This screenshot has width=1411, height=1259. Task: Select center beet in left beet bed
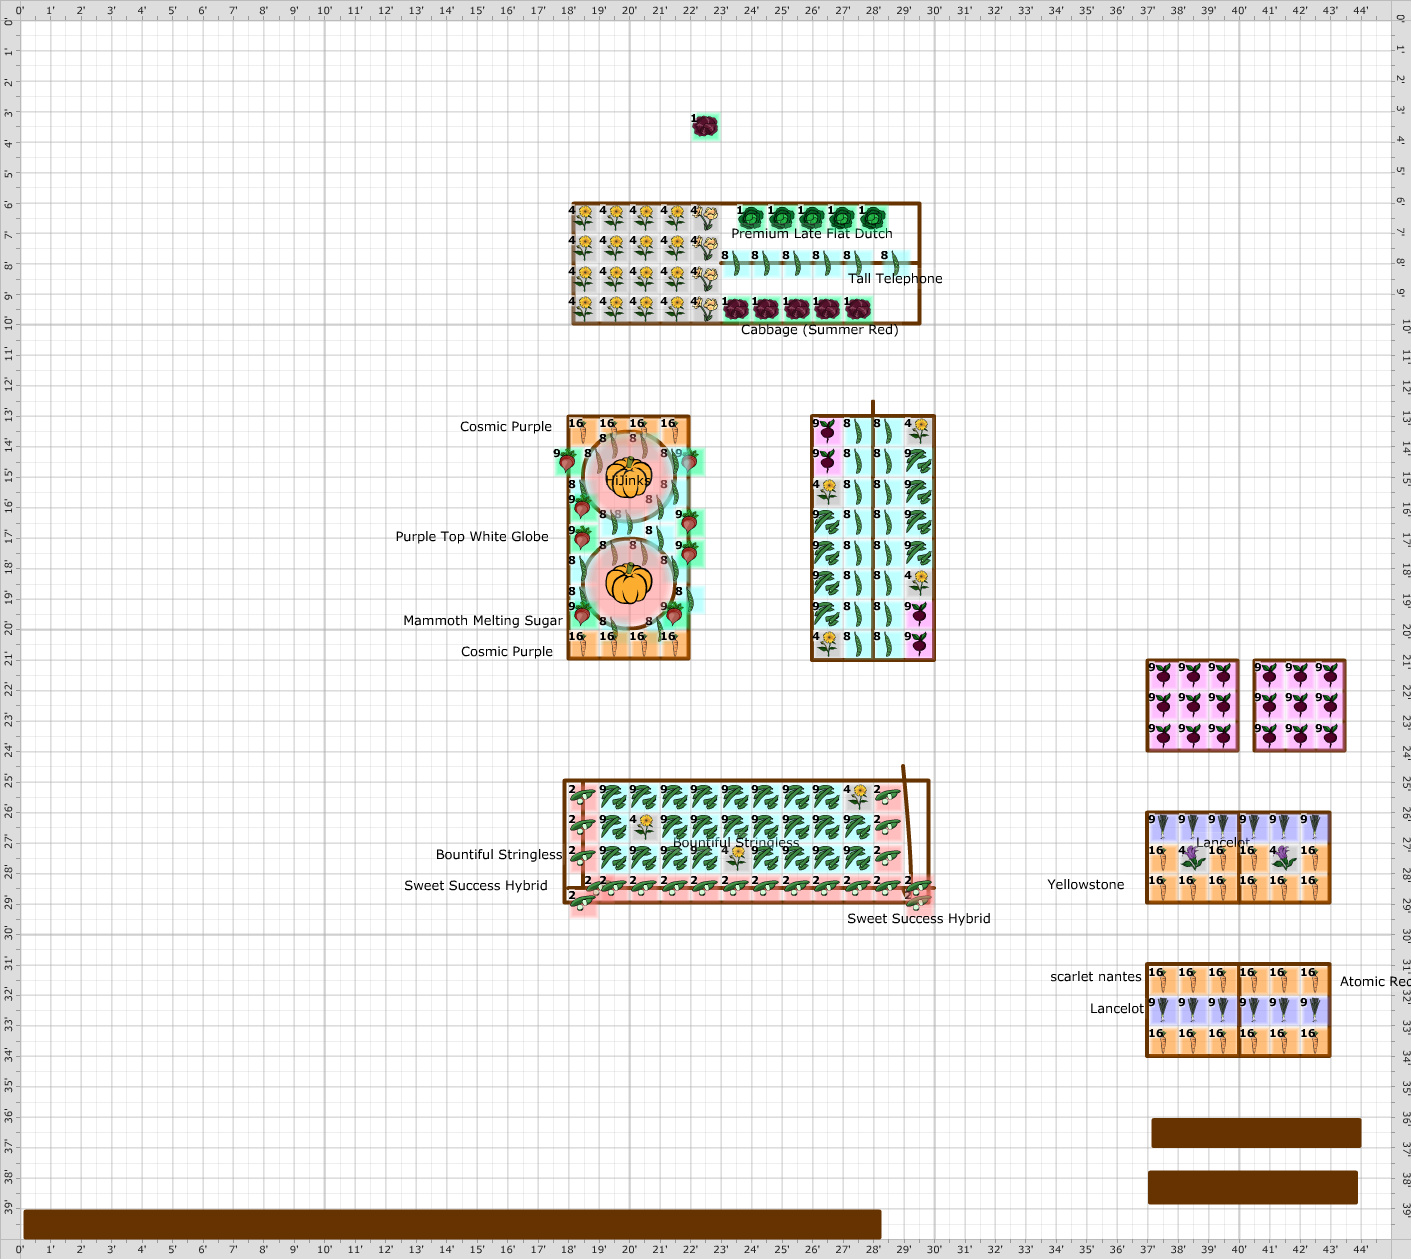[x=1192, y=705]
